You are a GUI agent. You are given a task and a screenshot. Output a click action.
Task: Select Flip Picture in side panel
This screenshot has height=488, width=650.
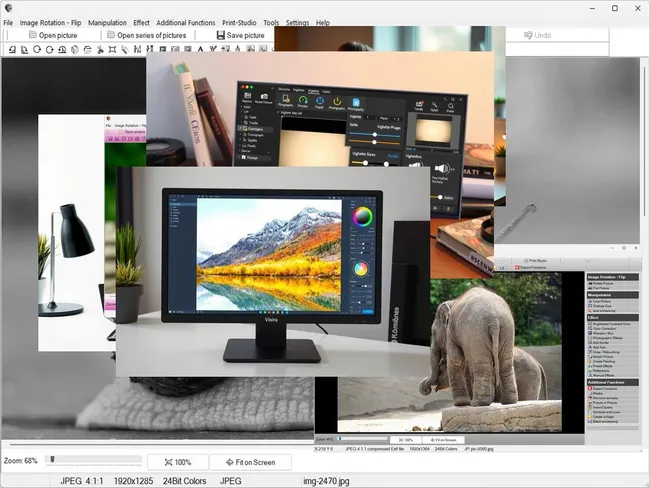pos(599,288)
